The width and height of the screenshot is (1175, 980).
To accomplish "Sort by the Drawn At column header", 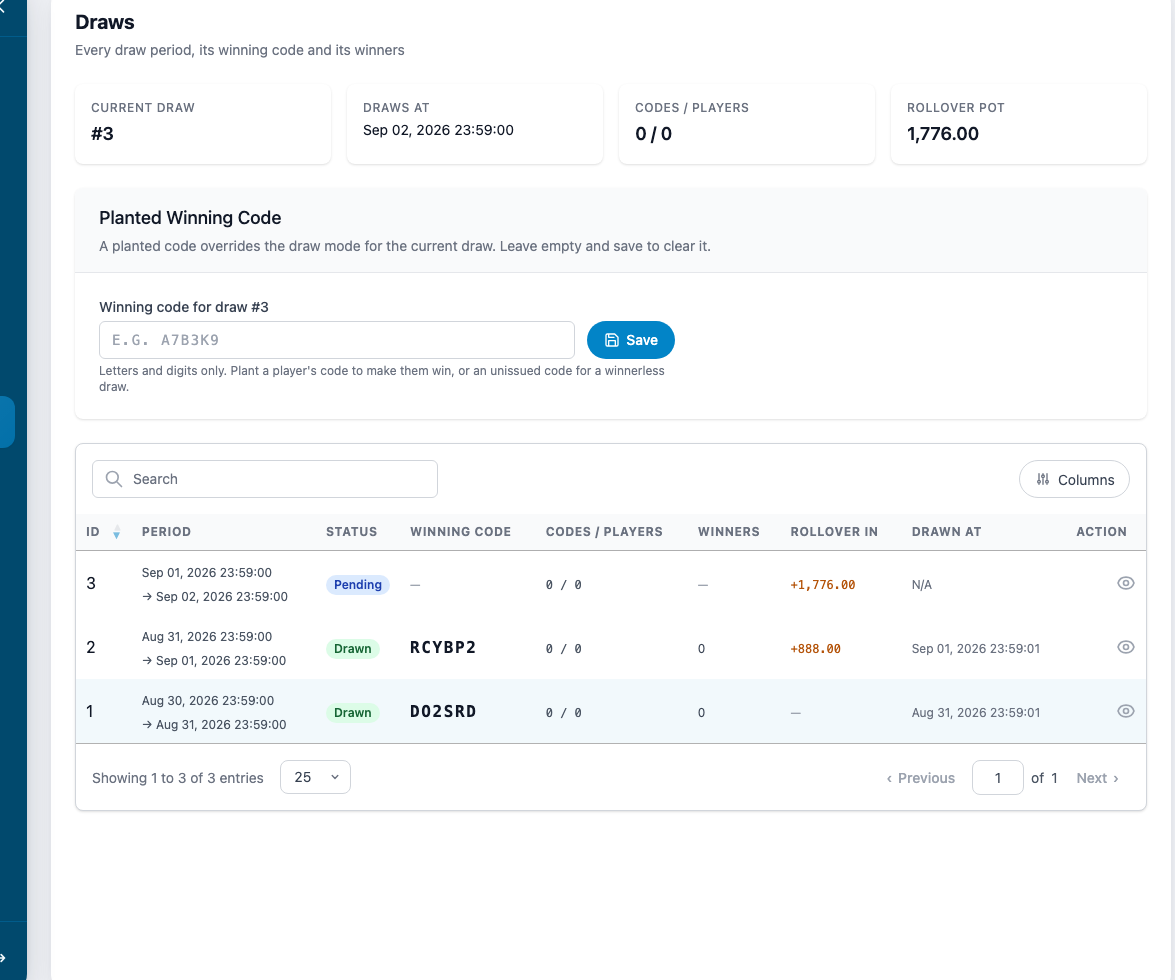I will (946, 532).
